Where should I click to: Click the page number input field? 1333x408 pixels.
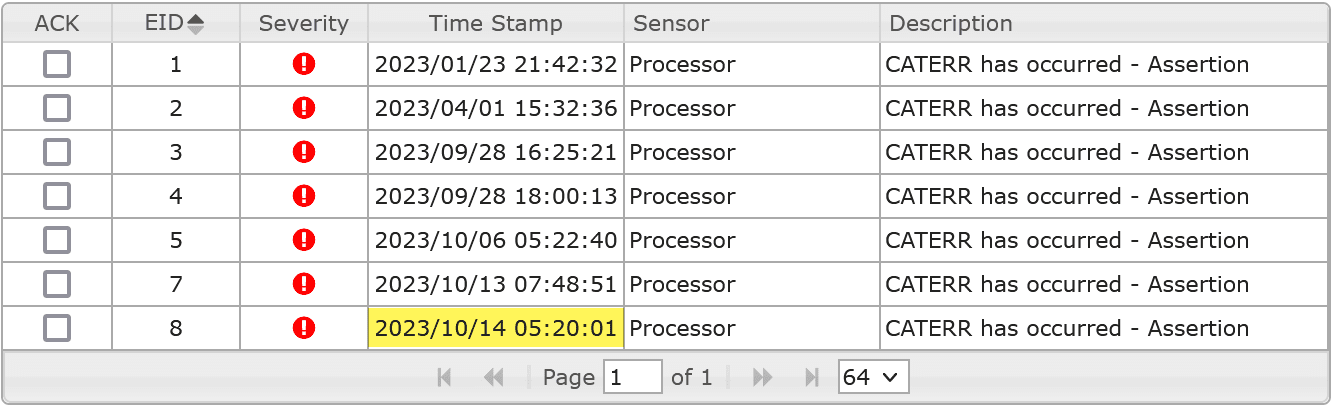click(633, 377)
